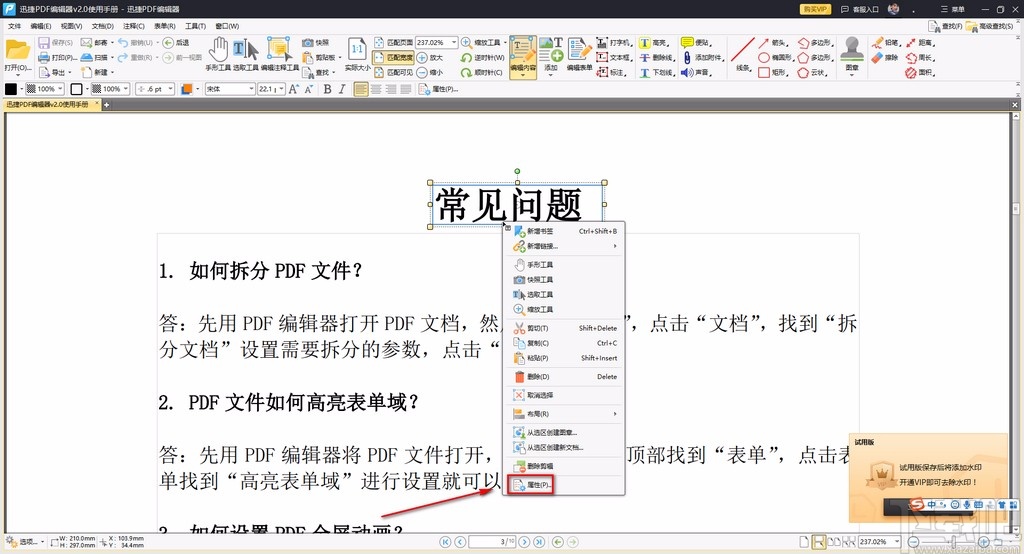The width and height of the screenshot is (1024, 554).
Task: Select the 铅笔 pencil tool
Action: [x=886, y=42]
